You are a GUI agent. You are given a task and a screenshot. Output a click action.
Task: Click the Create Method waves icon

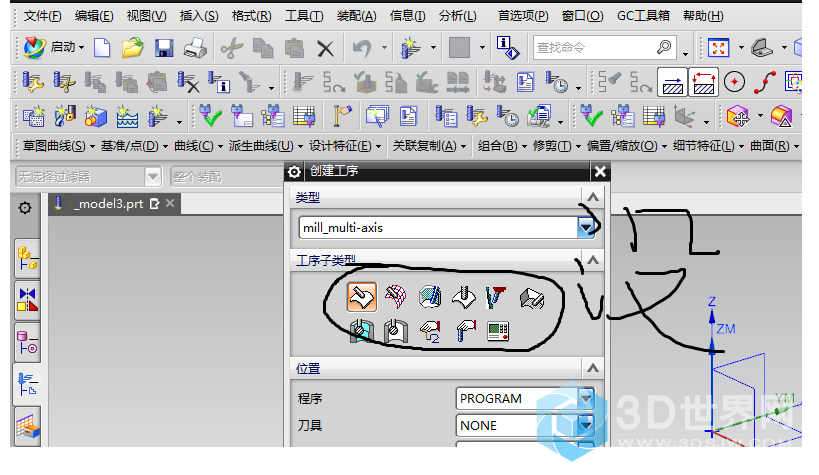click(x=127, y=117)
